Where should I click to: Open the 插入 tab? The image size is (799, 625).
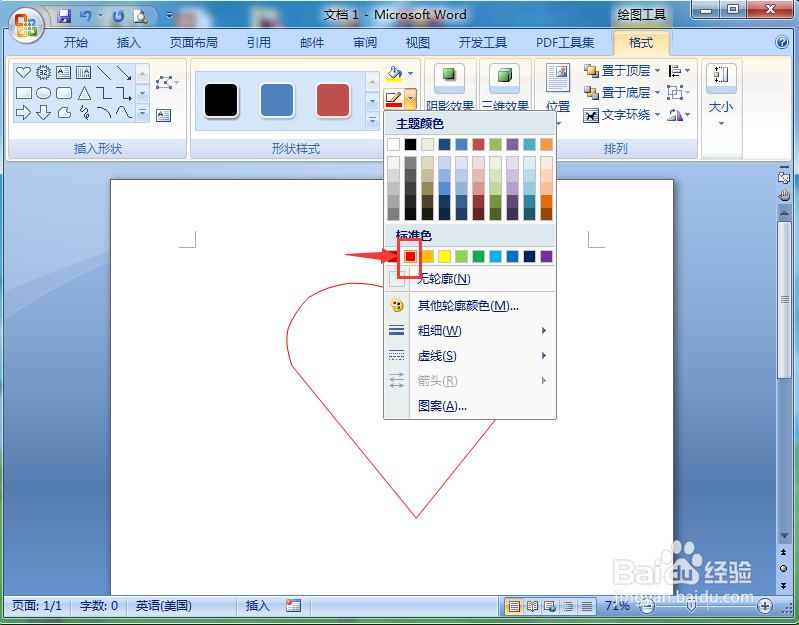[x=128, y=43]
